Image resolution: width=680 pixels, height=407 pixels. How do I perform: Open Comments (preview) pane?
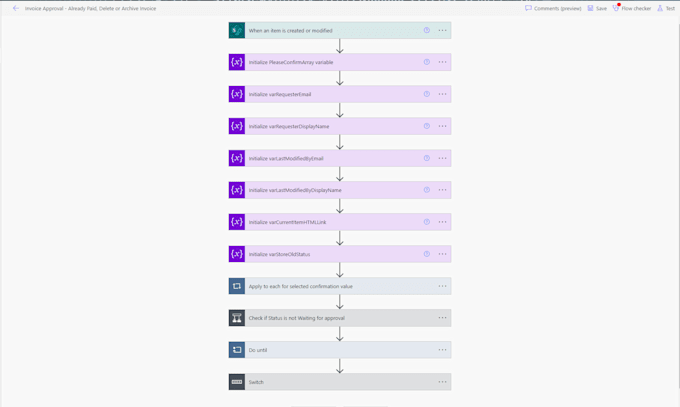[x=553, y=8]
